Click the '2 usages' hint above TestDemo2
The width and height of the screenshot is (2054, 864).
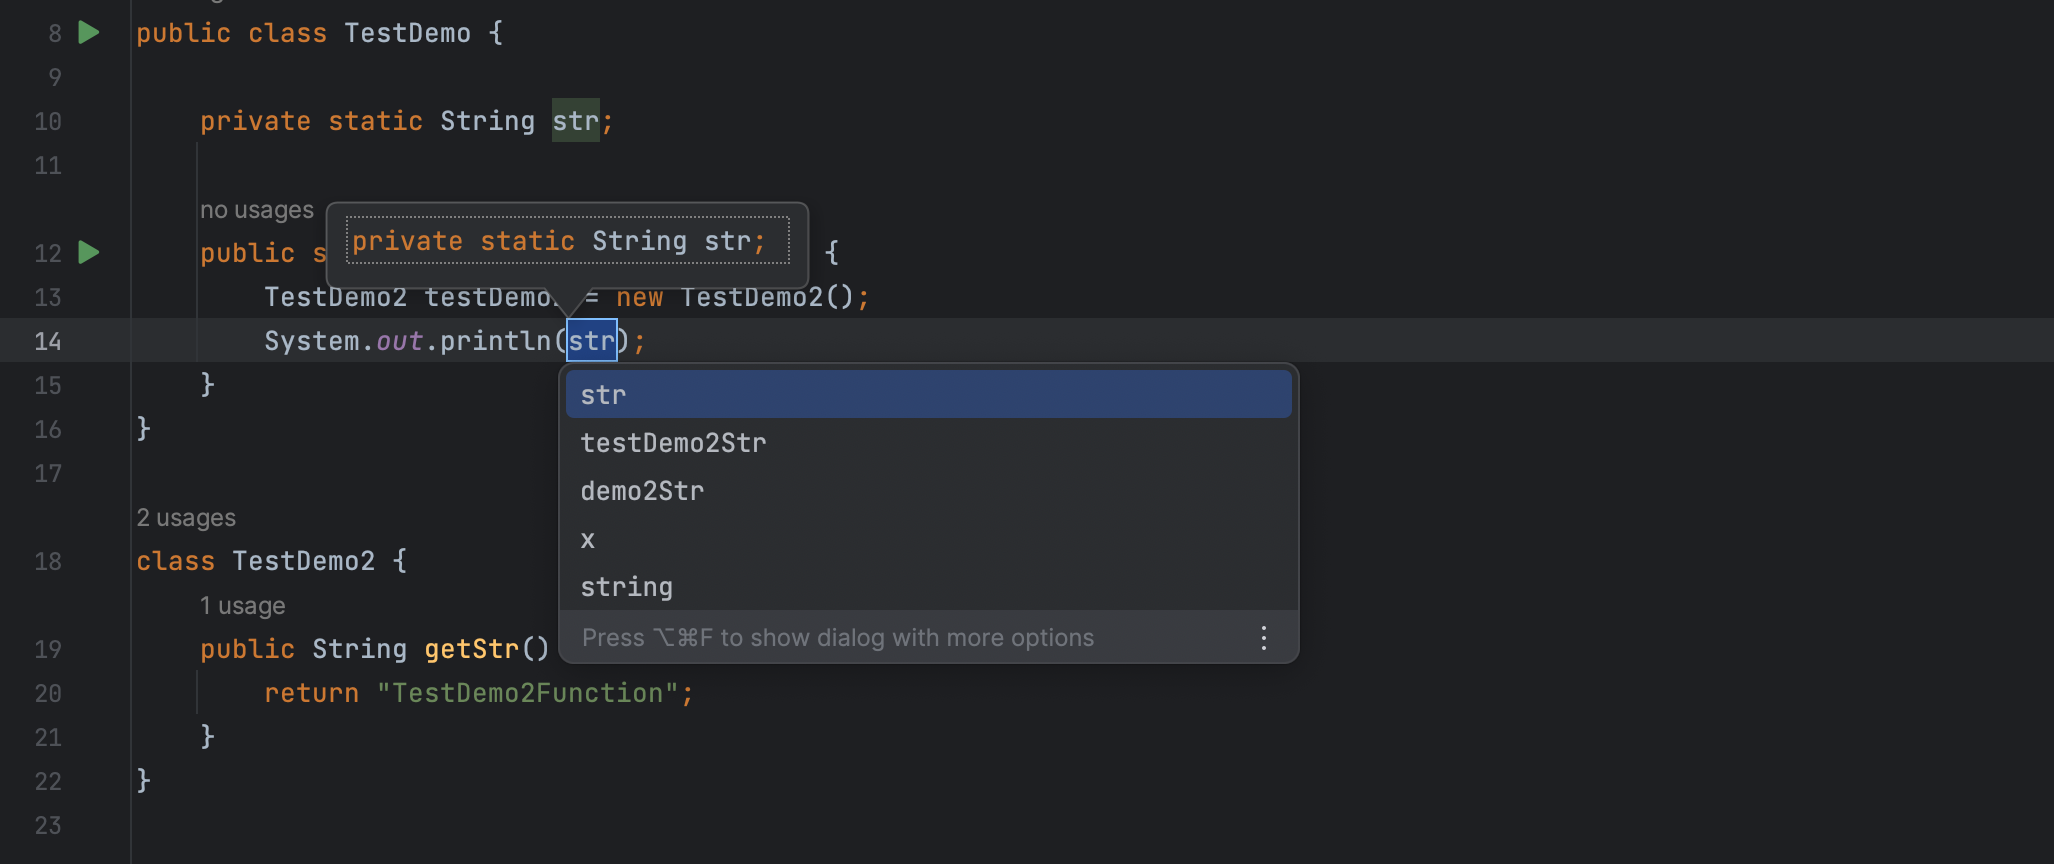tap(186, 518)
